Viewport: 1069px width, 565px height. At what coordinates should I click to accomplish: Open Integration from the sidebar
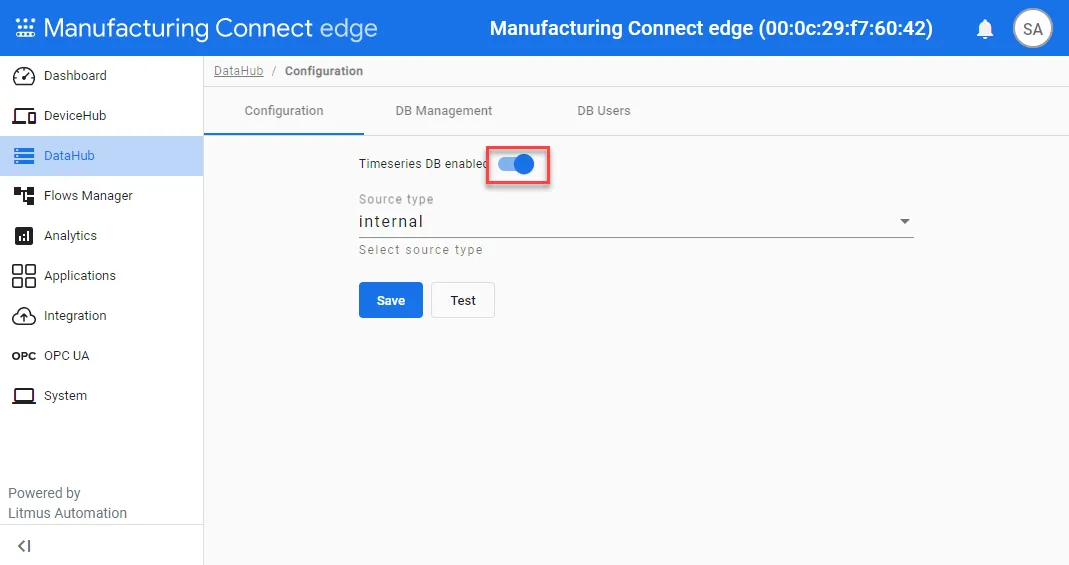[x=101, y=316]
